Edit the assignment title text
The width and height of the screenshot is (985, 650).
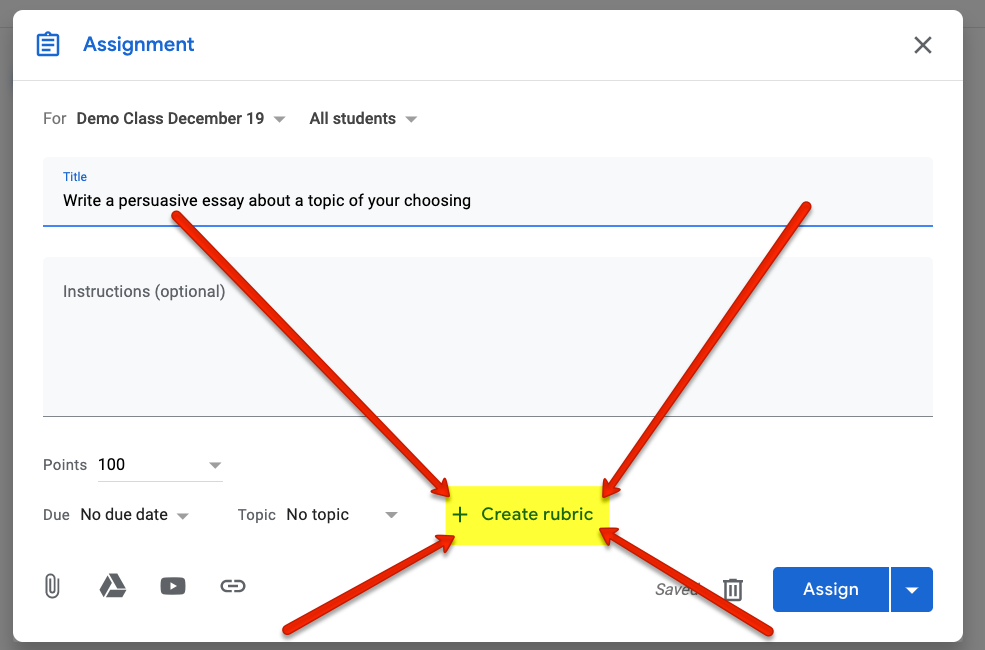(266, 200)
